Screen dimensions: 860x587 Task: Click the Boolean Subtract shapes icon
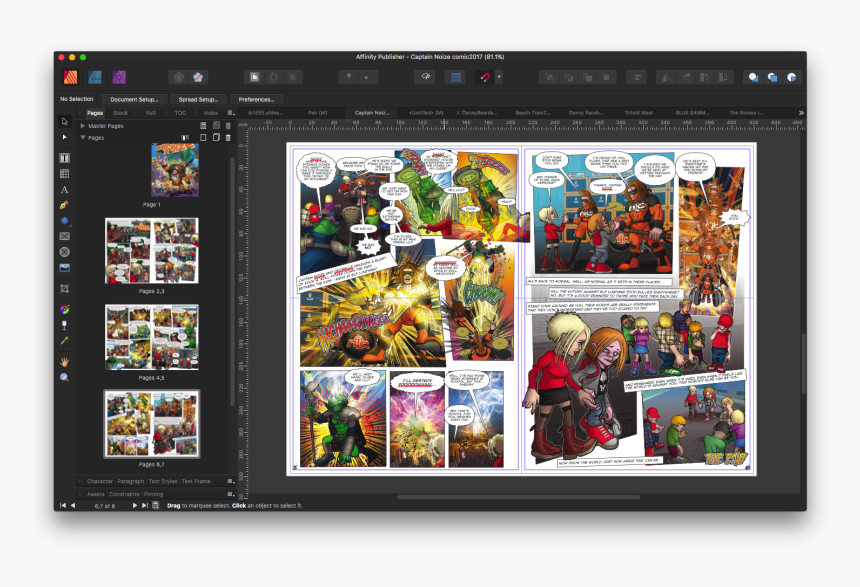pyautogui.click(x=772, y=77)
